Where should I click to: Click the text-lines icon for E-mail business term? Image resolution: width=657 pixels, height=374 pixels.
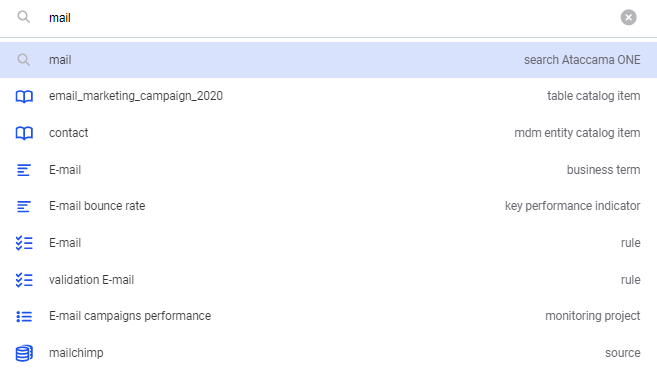pyautogui.click(x=23, y=170)
